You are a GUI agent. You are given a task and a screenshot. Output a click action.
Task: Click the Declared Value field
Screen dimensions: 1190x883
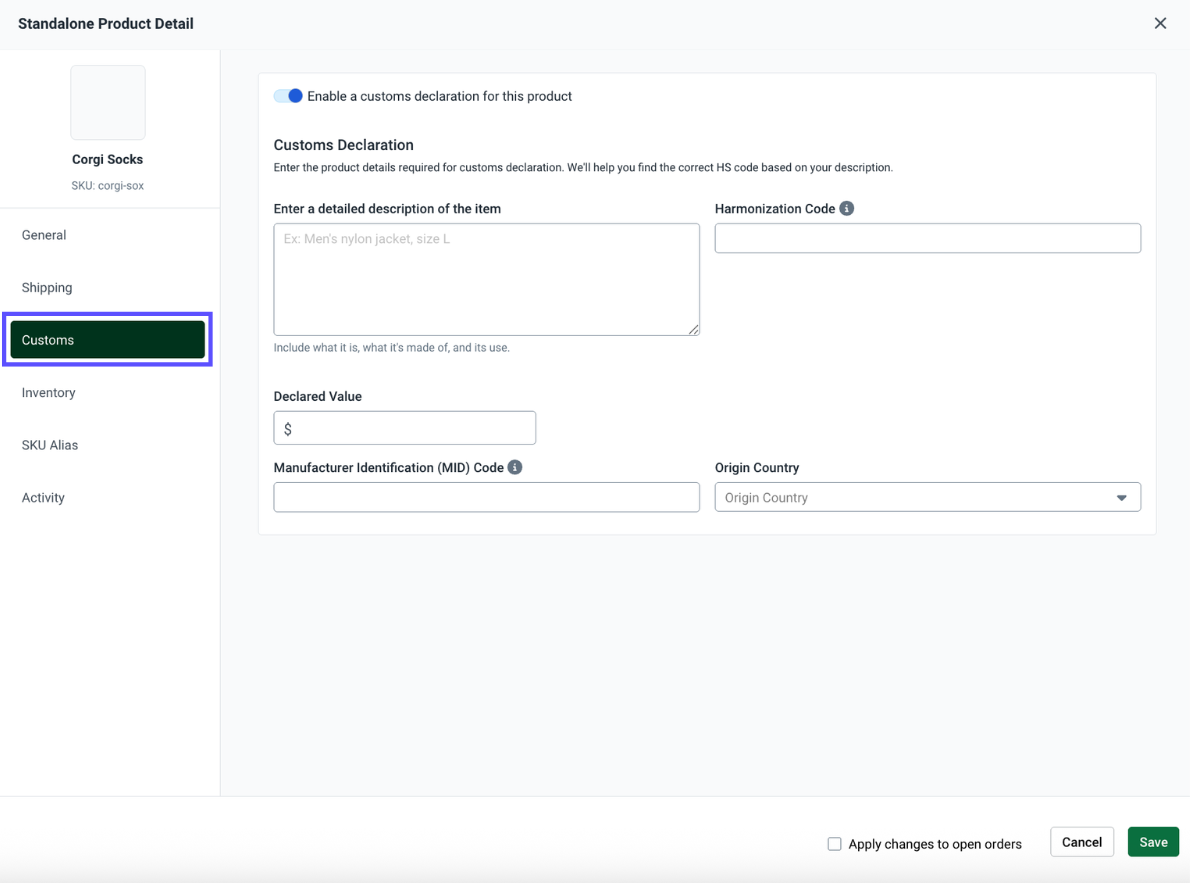(x=405, y=428)
